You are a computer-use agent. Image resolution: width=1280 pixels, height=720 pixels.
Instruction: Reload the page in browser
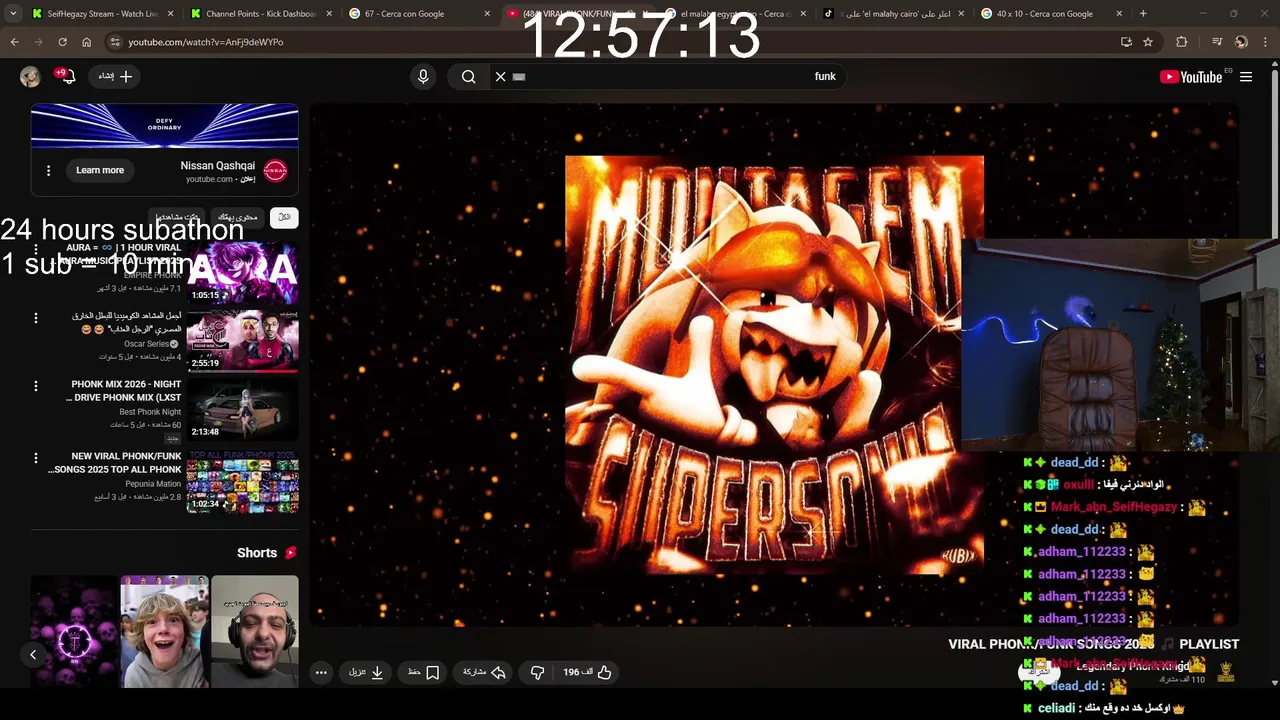(62, 42)
